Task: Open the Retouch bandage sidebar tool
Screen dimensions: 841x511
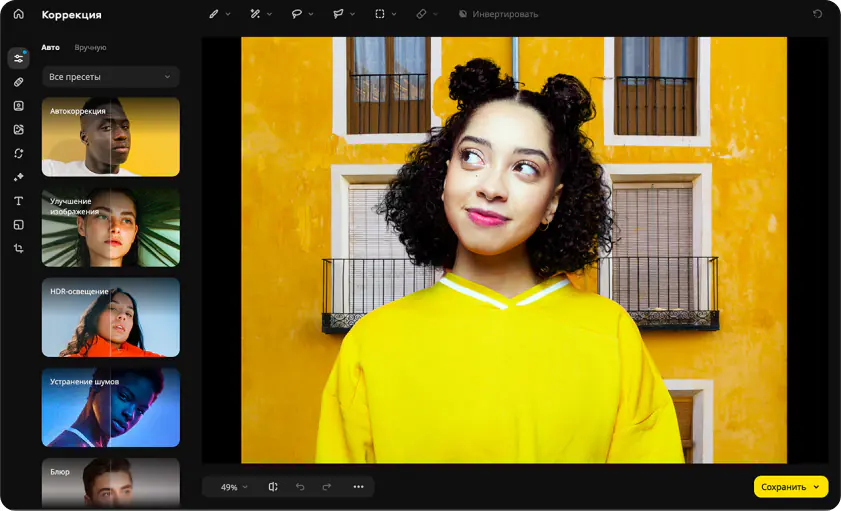Action: pos(19,82)
